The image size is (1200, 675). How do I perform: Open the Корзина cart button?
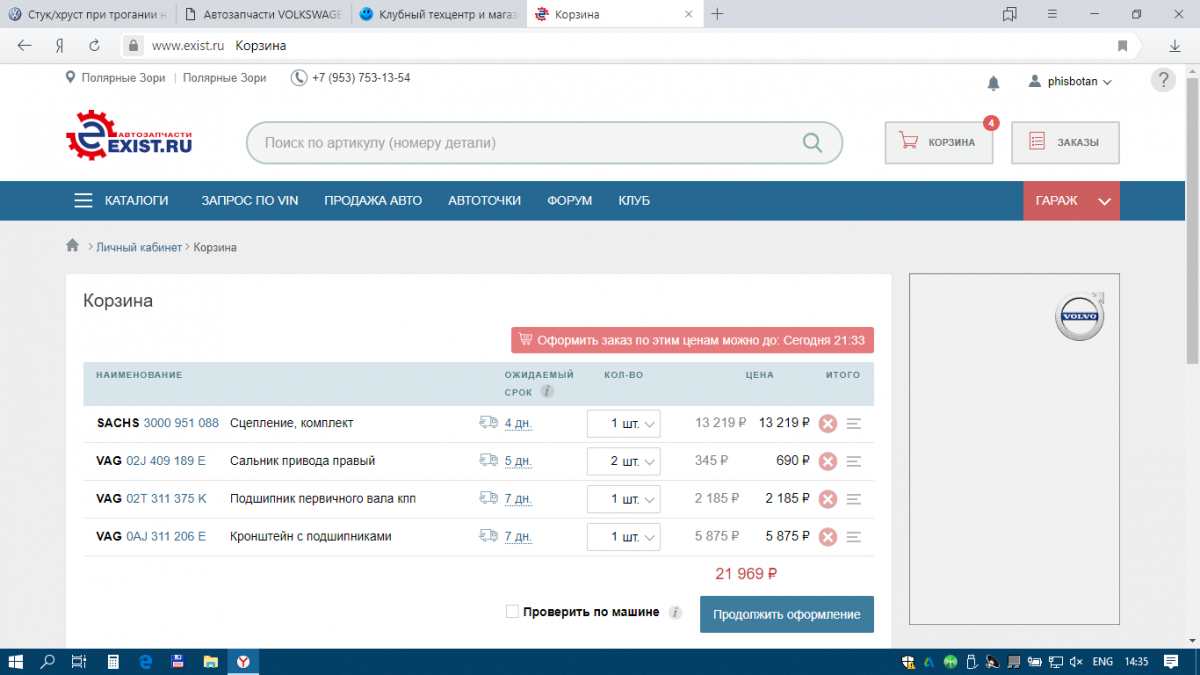pyautogui.click(x=938, y=142)
